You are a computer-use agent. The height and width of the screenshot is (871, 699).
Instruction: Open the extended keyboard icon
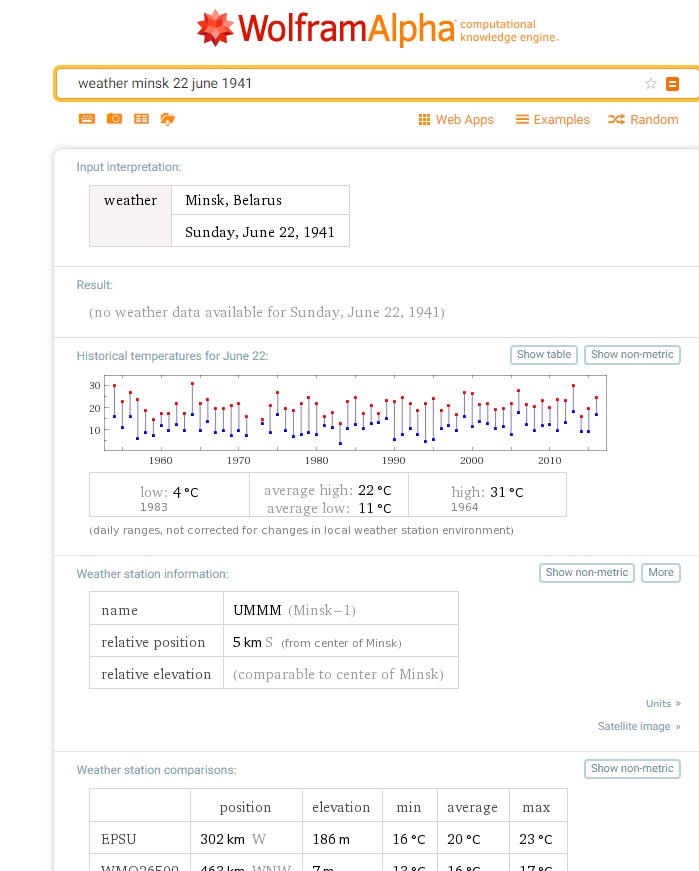[x=87, y=119]
